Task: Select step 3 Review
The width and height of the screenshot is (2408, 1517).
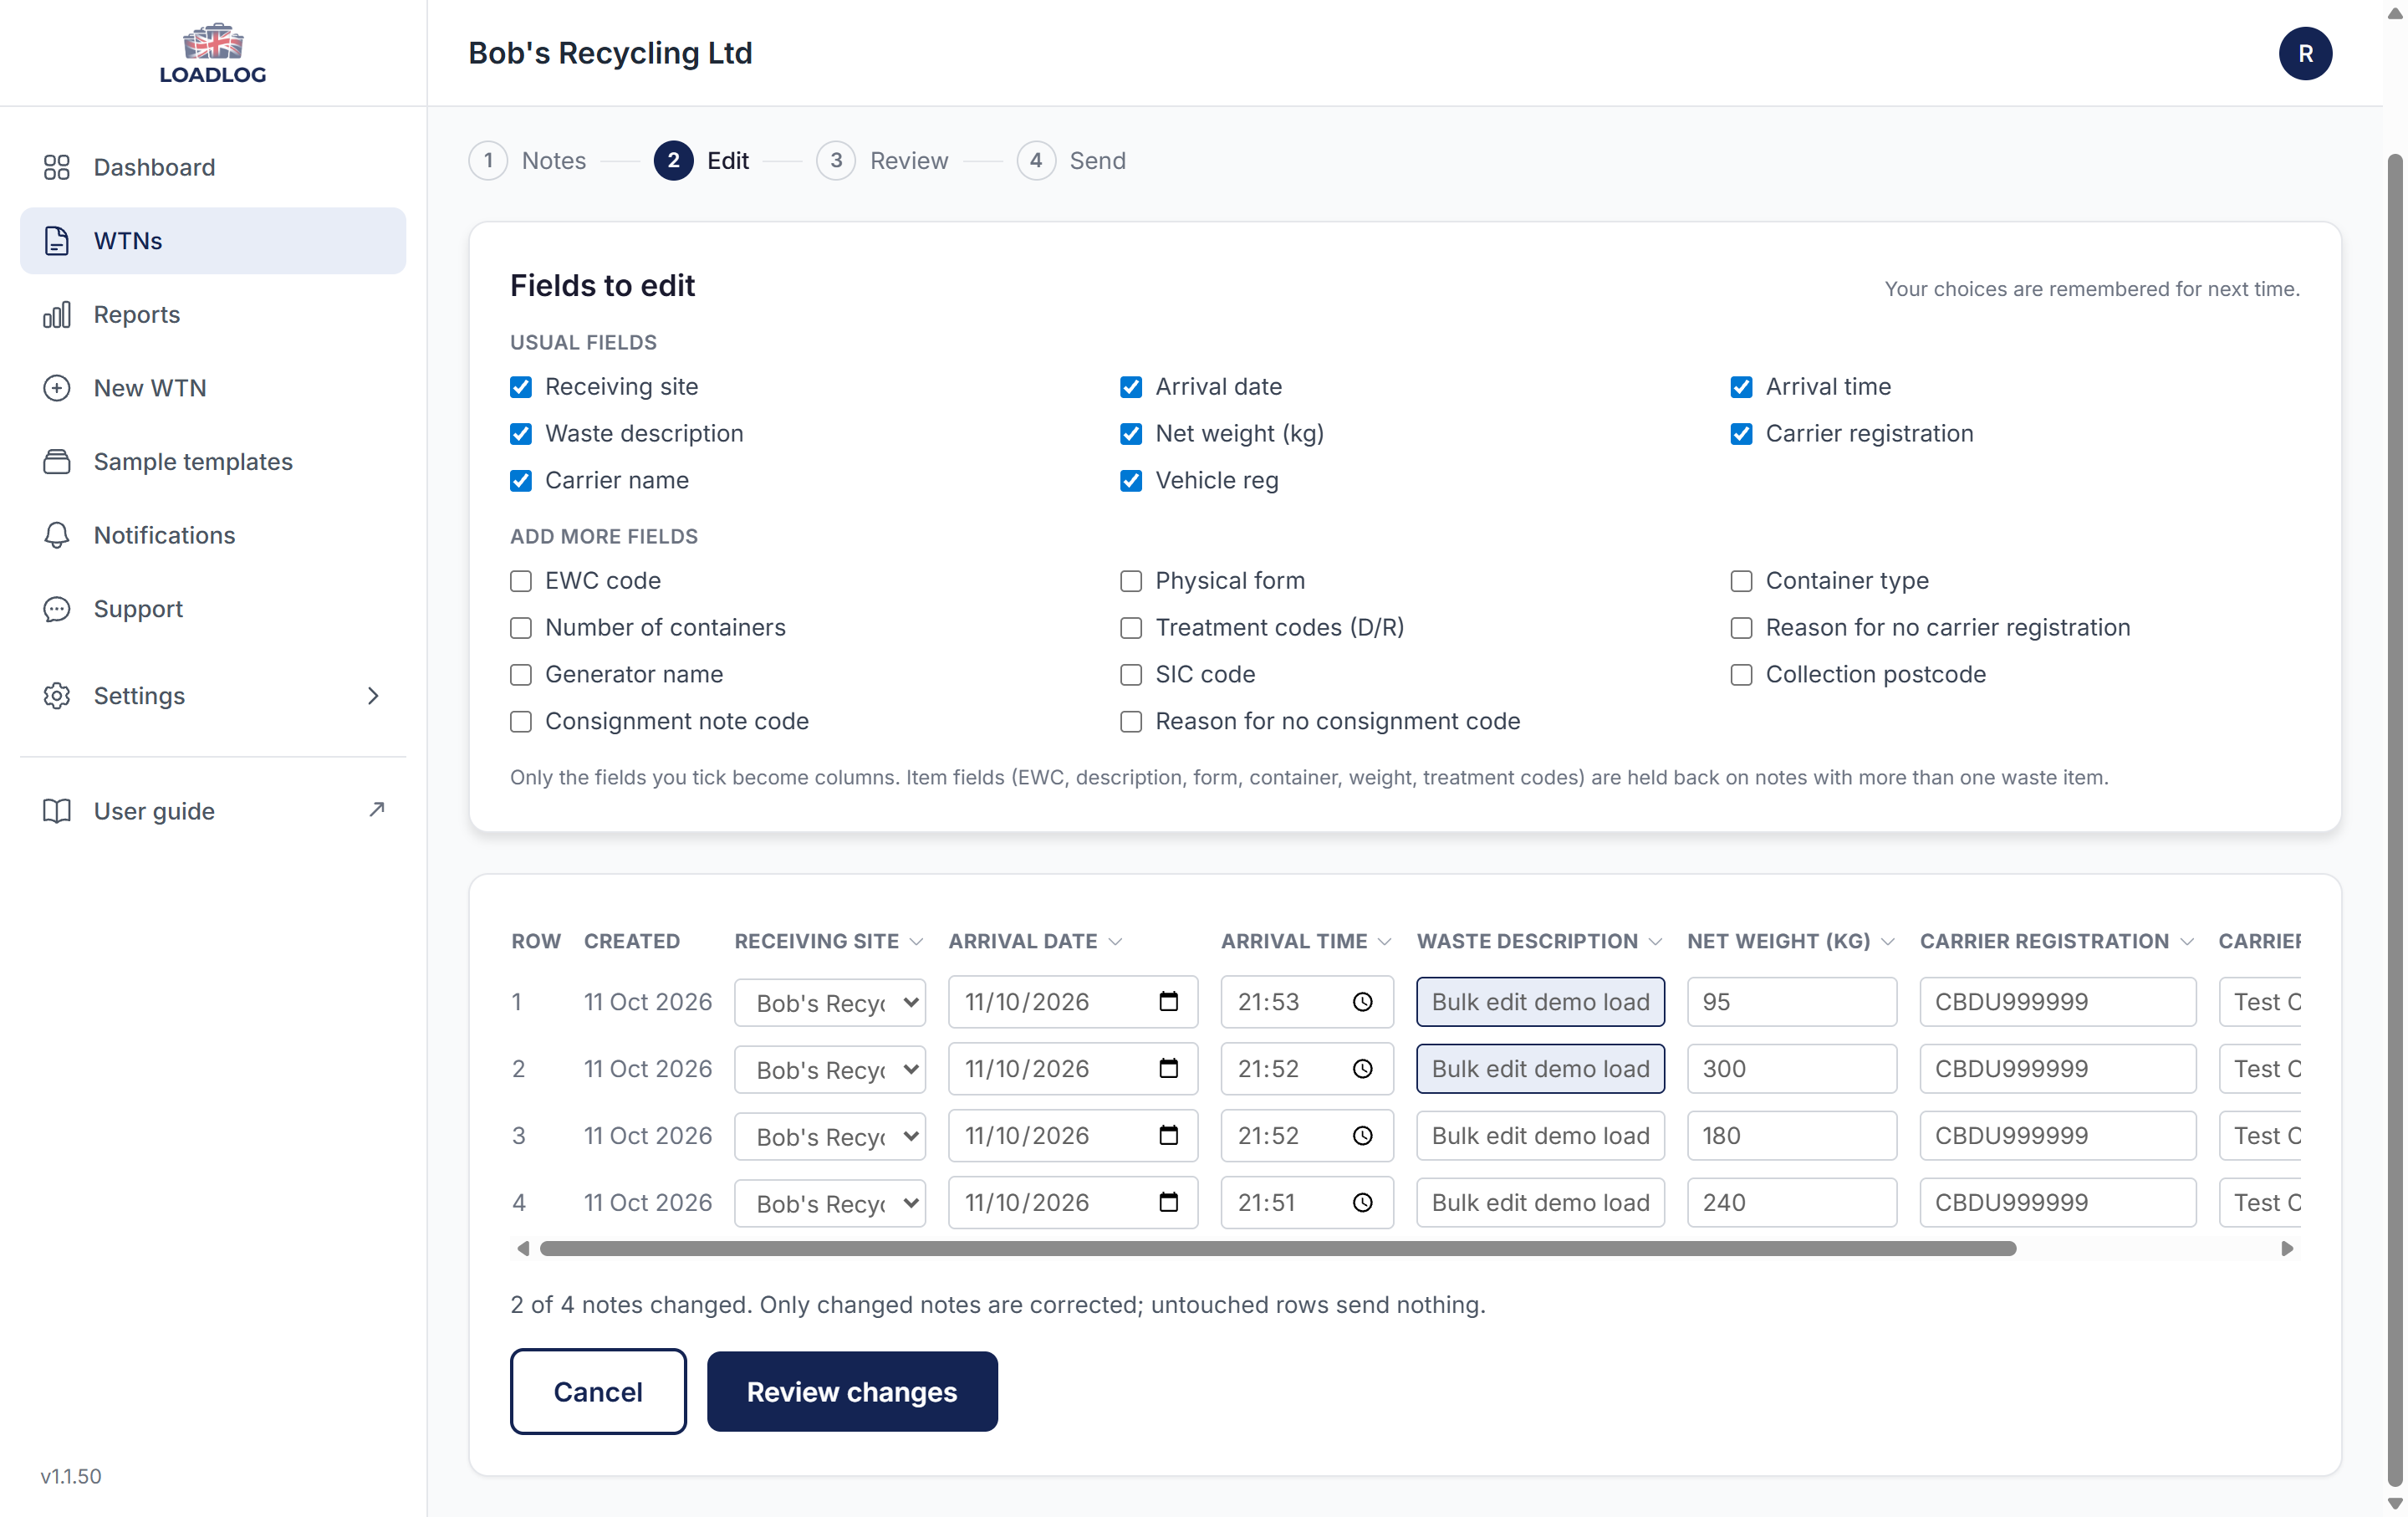Action: 882,161
